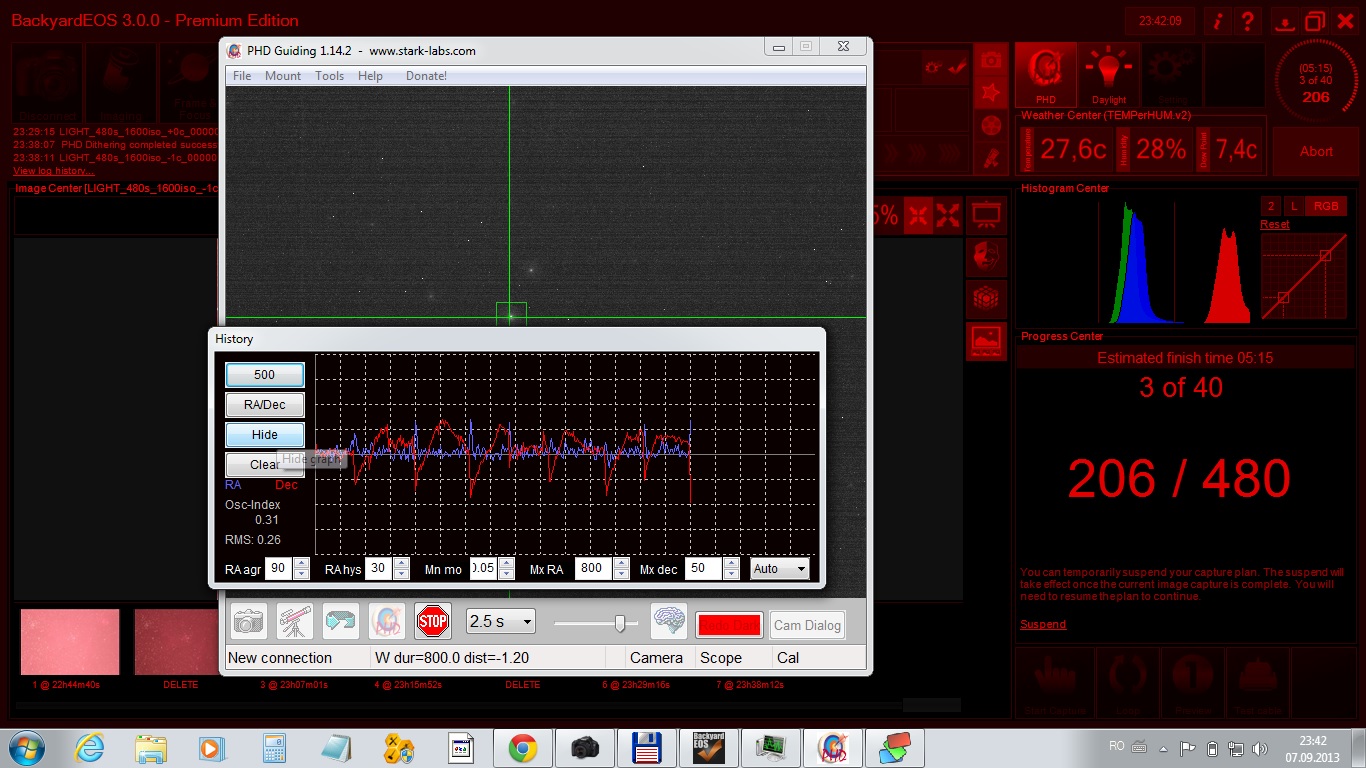Image resolution: width=1366 pixels, height=768 pixels.
Task: Abort the BackyardEOS capture
Action: coord(1316,151)
